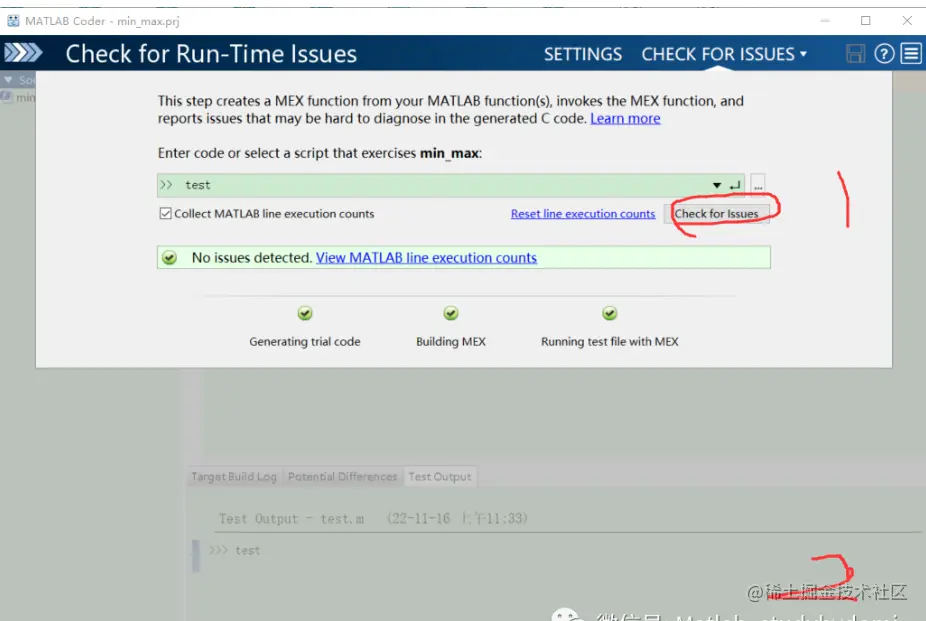Image resolution: width=926 pixels, height=621 pixels.
Task: Click the MATLAB Coder title bar app icon
Action: pyautogui.click(x=13, y=21)
